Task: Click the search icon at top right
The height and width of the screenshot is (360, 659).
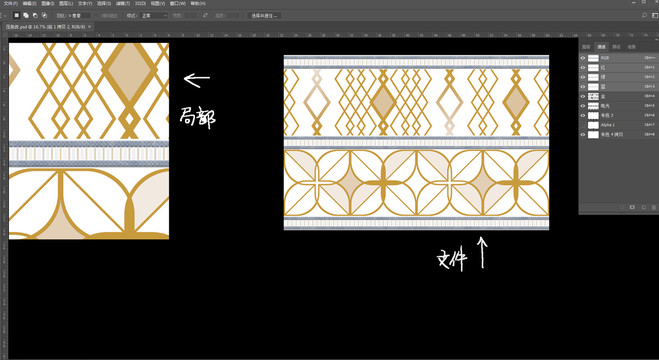Action: point(645,16)
